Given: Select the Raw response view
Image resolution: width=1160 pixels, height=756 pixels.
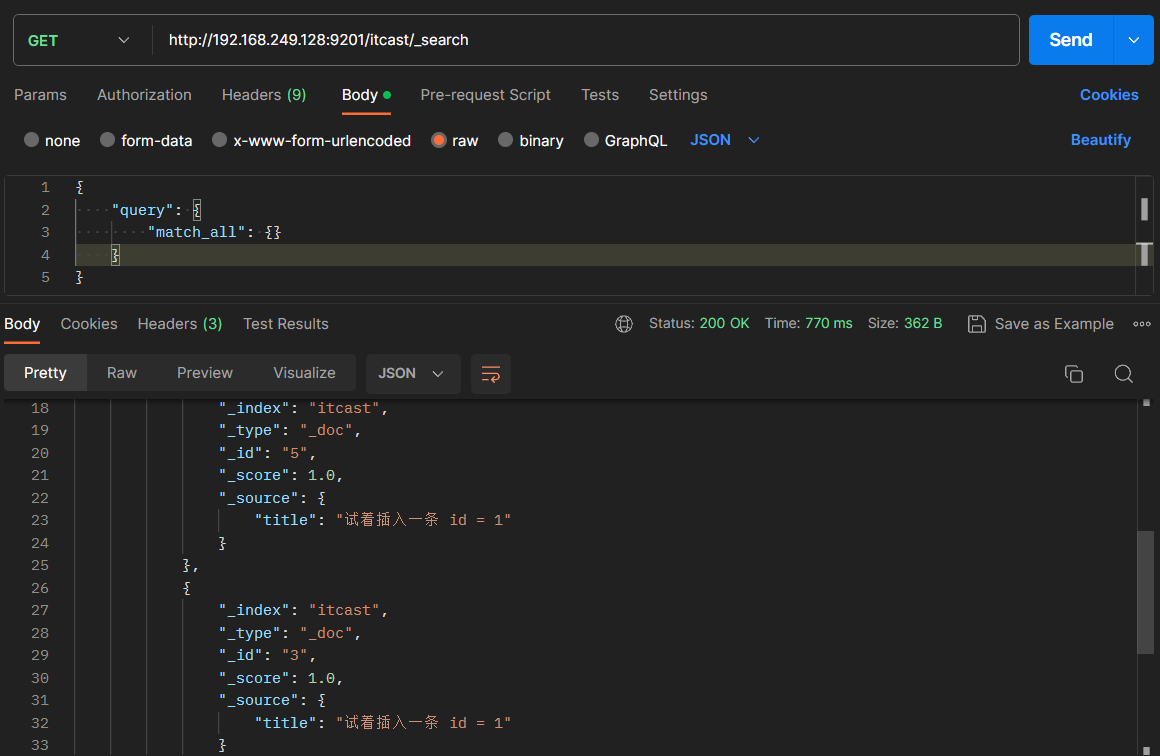Looking at the screenshot, I should click(121, 373).
